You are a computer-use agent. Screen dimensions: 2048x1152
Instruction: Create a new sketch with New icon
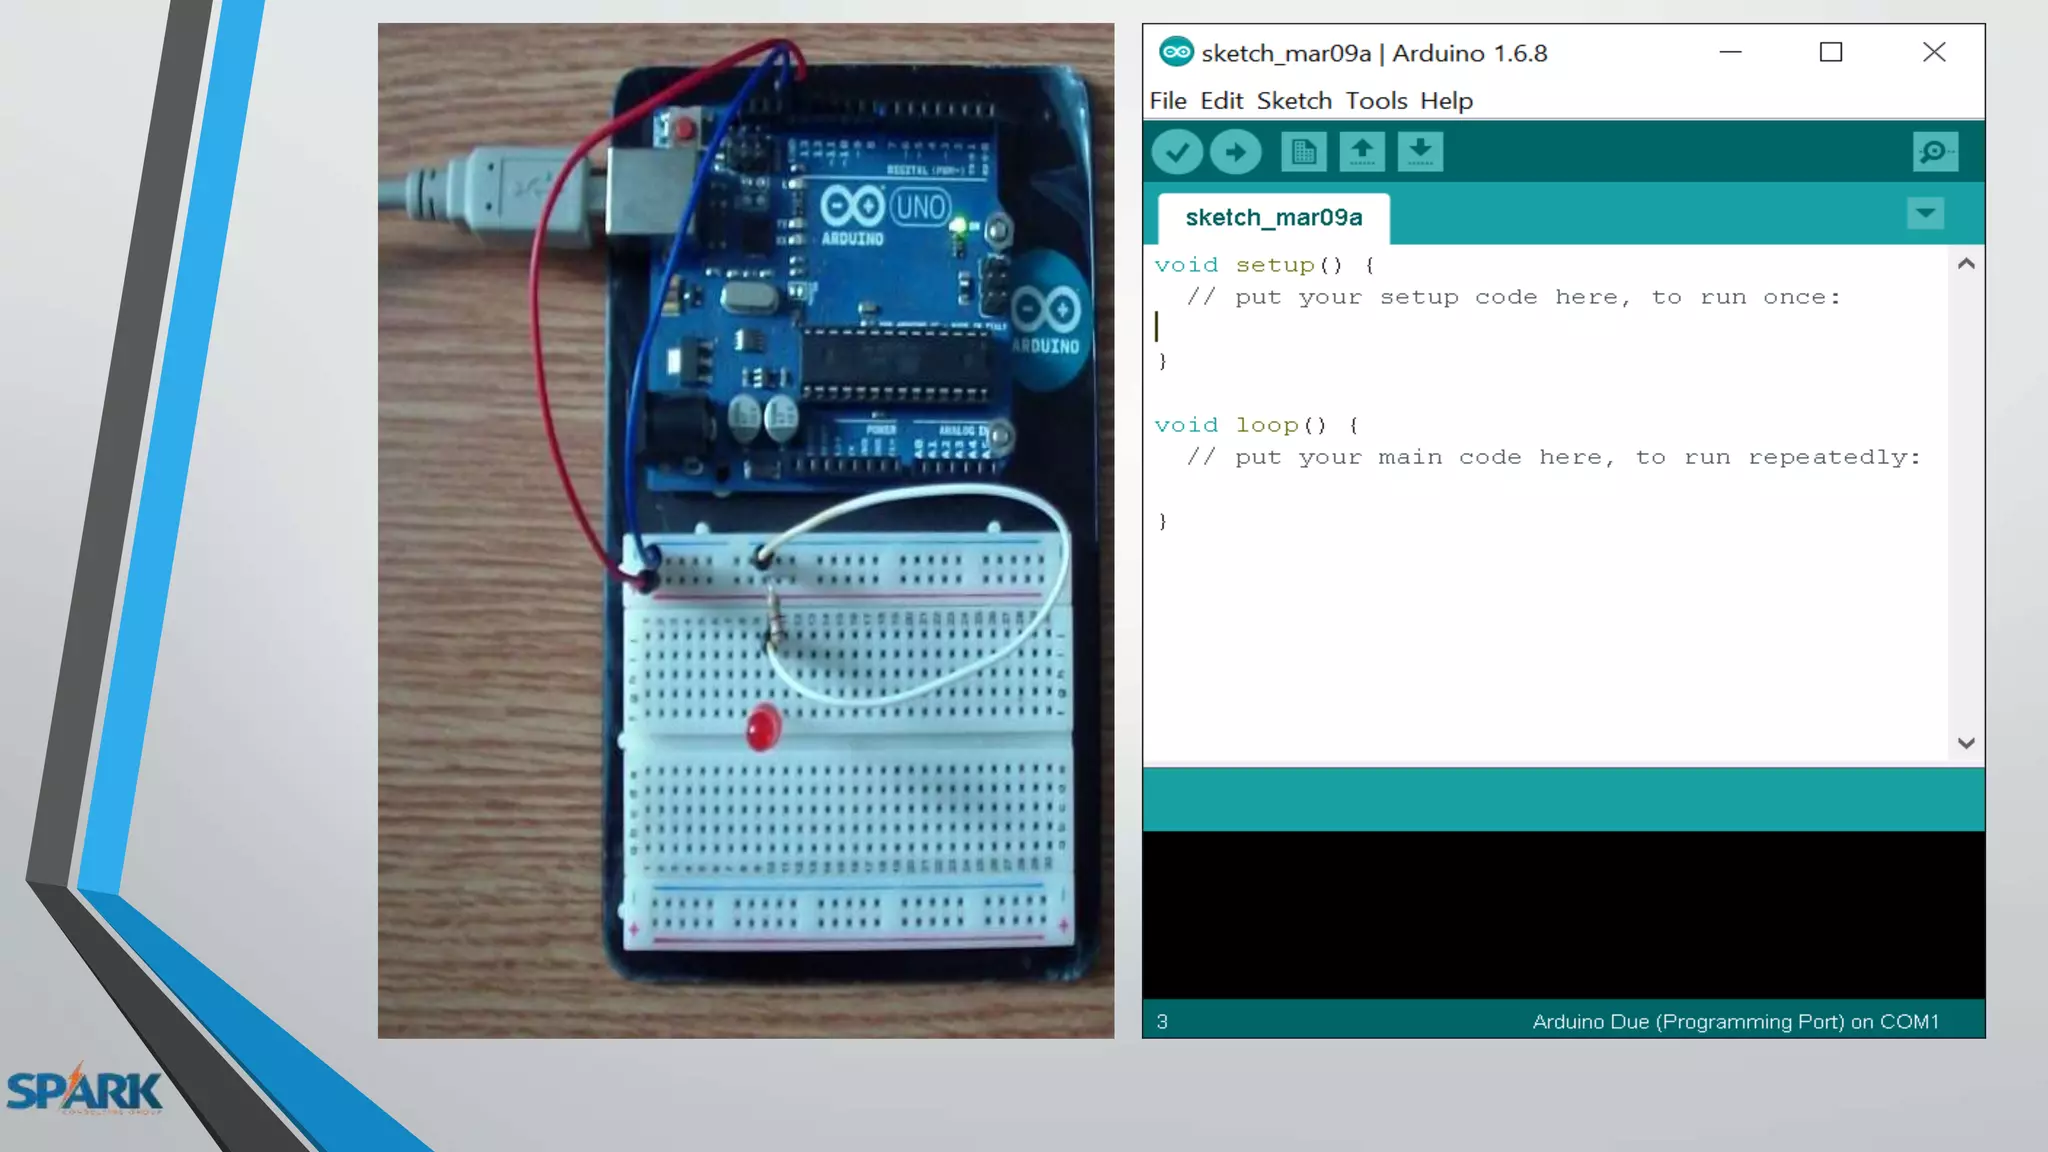pos(1303,152)
